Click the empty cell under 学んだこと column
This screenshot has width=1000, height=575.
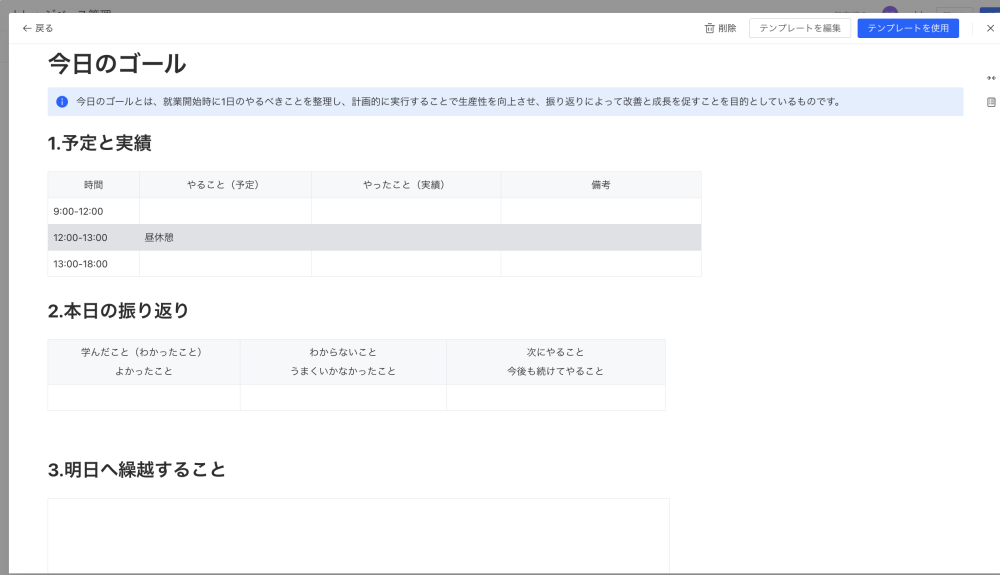144,397
